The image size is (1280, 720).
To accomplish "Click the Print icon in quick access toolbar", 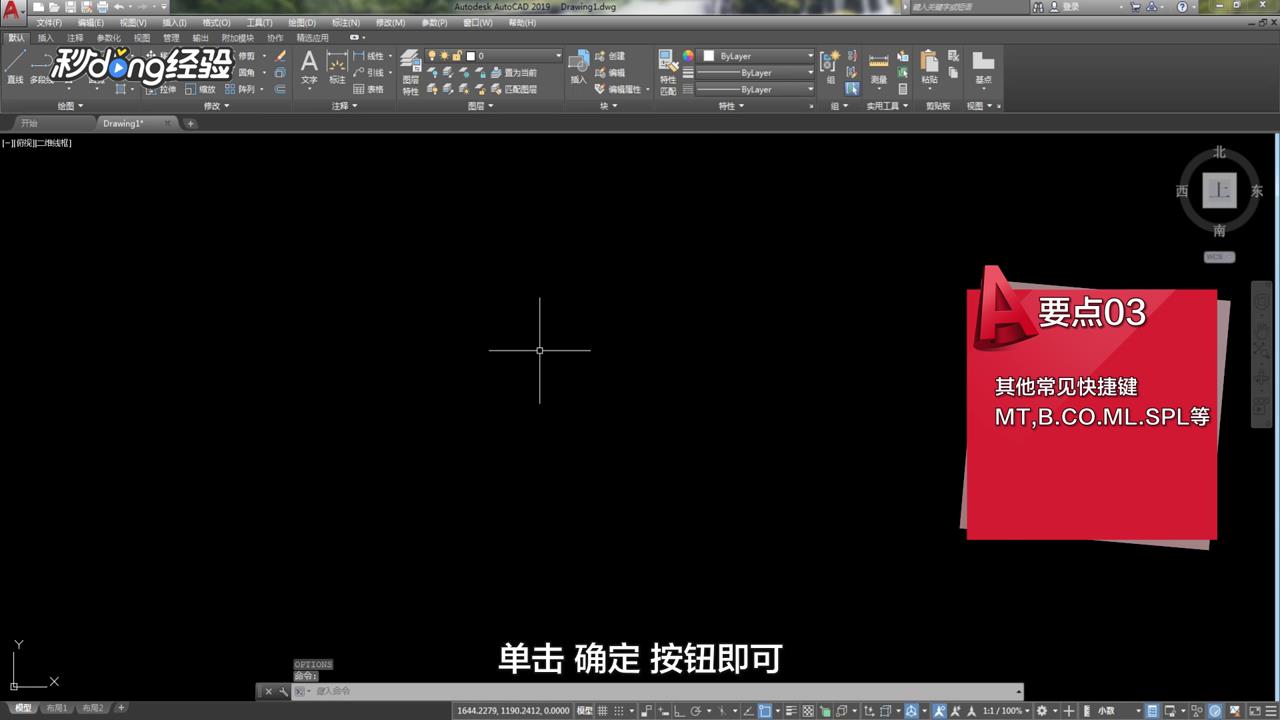I will pyautogui.click(x=102, y=7).
